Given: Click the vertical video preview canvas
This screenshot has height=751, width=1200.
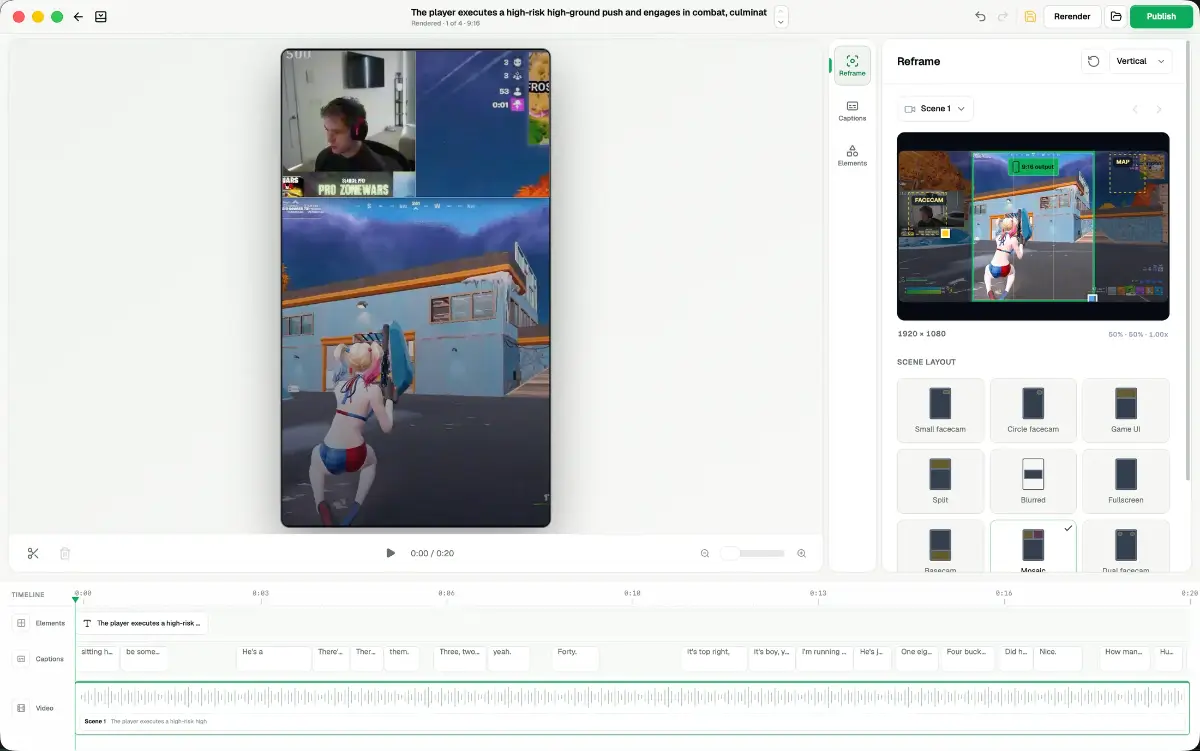Looking at the screenshot, I should [x=416, y=288].
